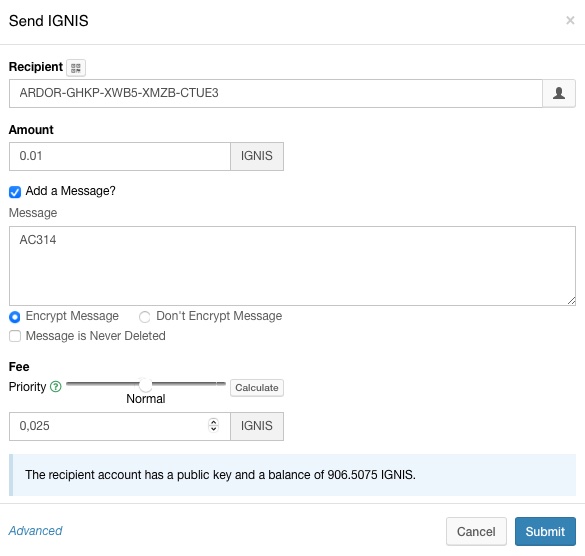The image size is (585, 556).
Task: Cancel the IGNIS transfer
Action: tap(476, 531)
